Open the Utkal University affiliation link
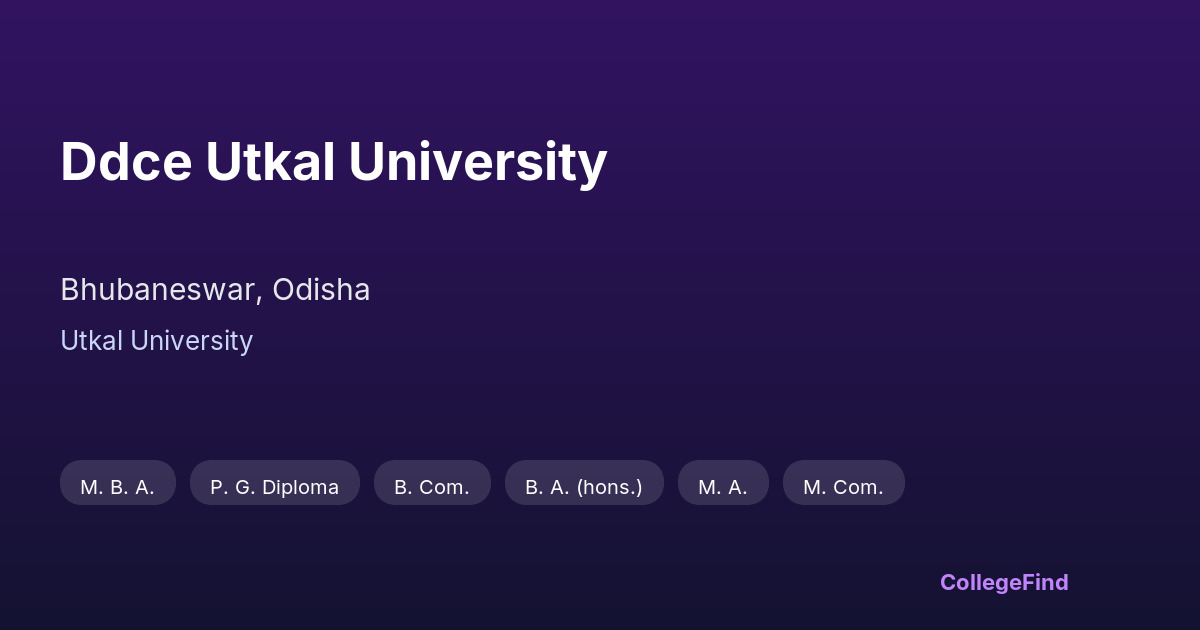The image size is (1200, 630). [156, 341]
